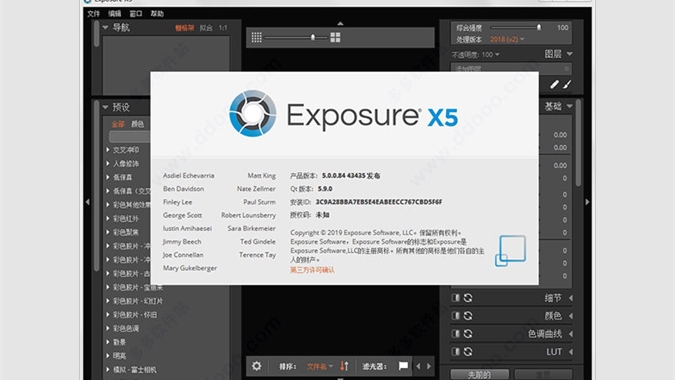Image resolution: width=675 pixels, height=380 pixels.
Task: Open the 帮助 menu
Action: click(x=157, y=14)
